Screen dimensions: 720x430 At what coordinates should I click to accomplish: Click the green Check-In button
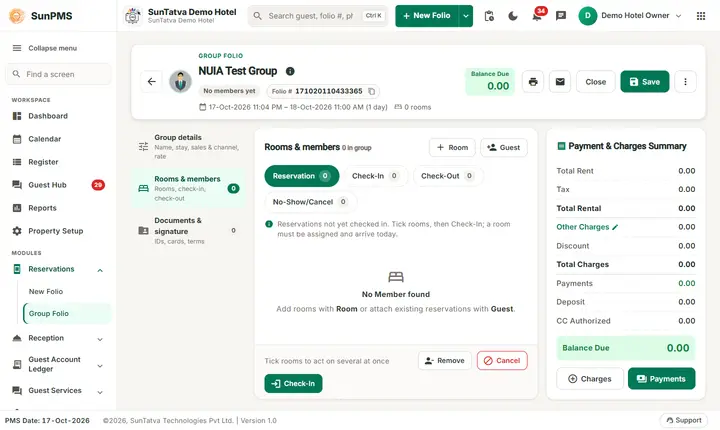pos(293,384)
